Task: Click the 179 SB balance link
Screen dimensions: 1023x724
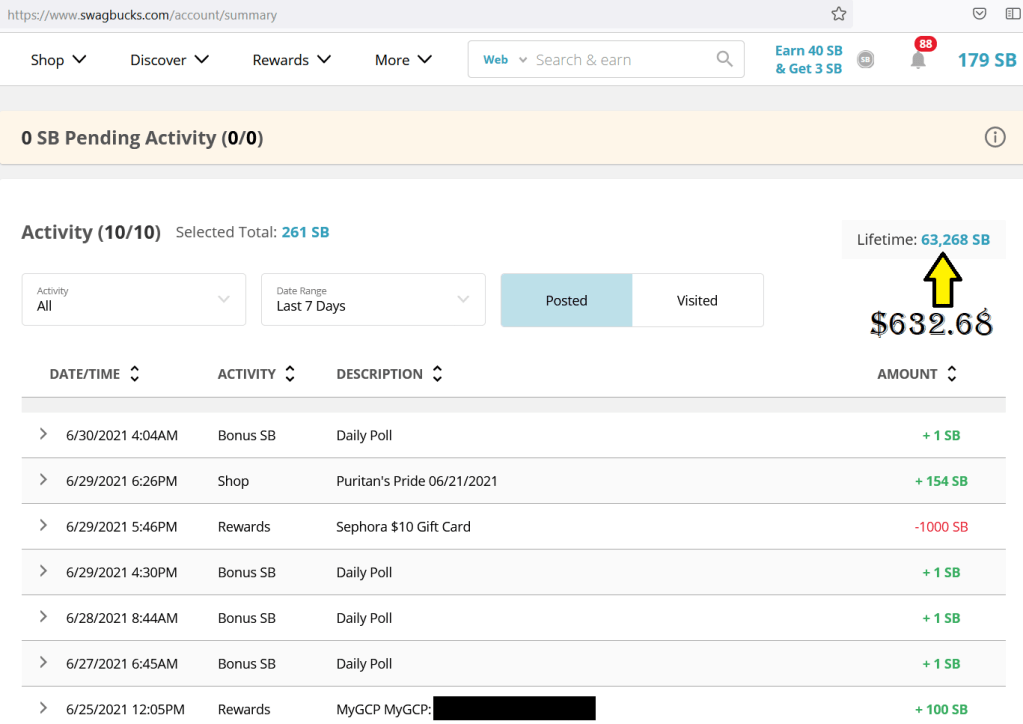Action: [986, 60]
